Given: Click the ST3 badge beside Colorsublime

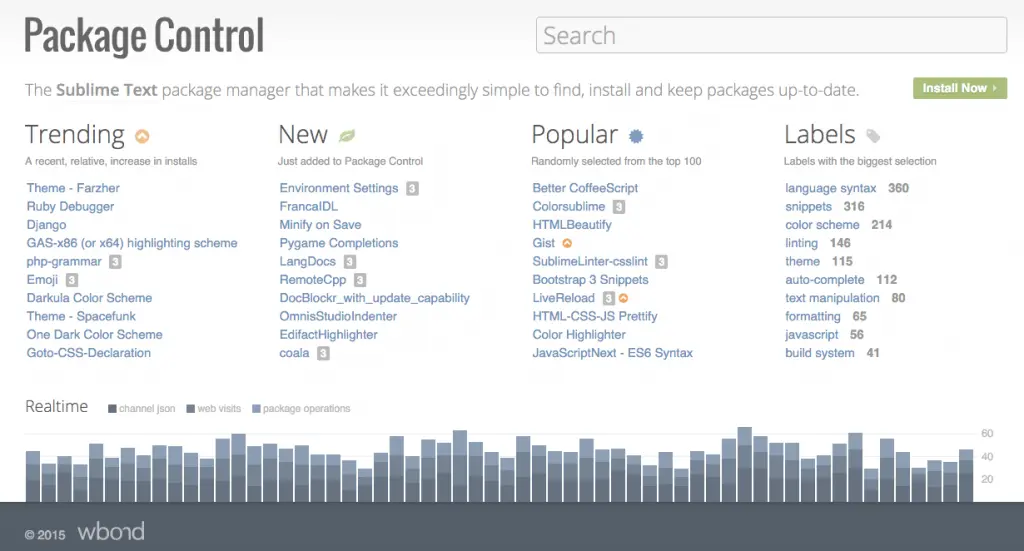Looking at the screenshot, I should (x=619, y=207).
